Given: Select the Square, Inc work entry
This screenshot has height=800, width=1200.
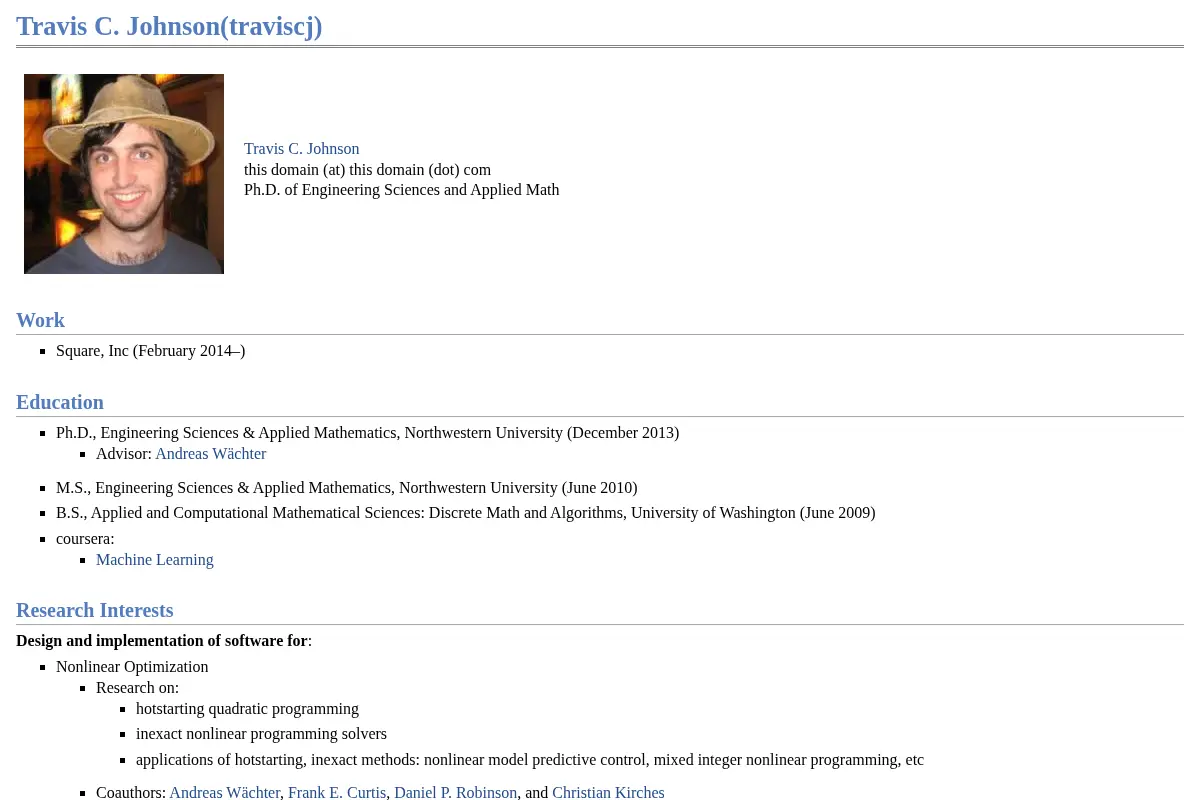Looking at the screenshot, I should pyautogui.click(x=151, y=351).
